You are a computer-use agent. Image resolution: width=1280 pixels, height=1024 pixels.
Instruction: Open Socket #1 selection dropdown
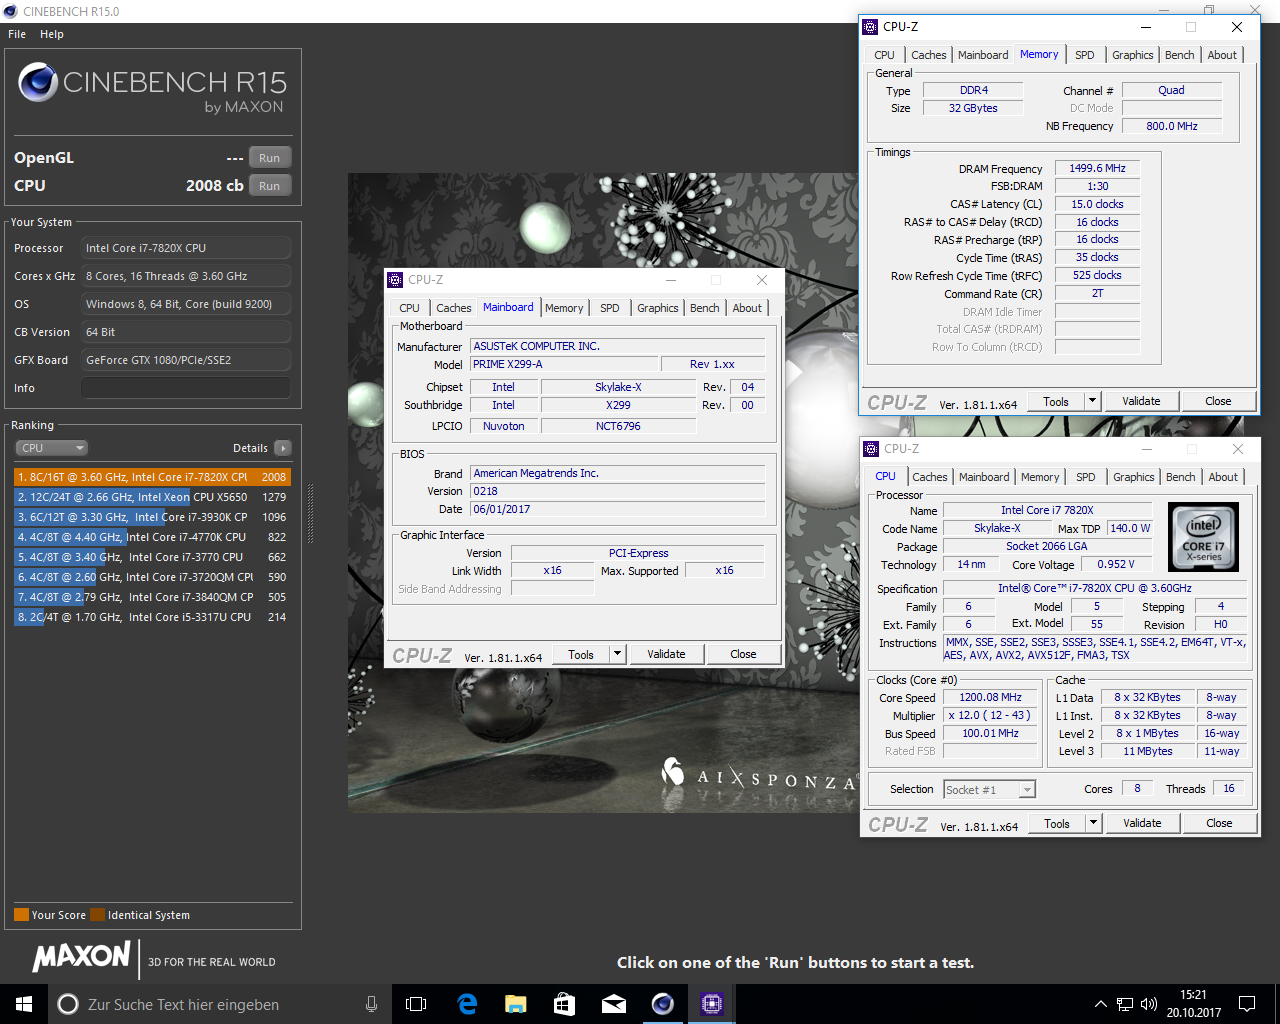(x=990, y=789)
